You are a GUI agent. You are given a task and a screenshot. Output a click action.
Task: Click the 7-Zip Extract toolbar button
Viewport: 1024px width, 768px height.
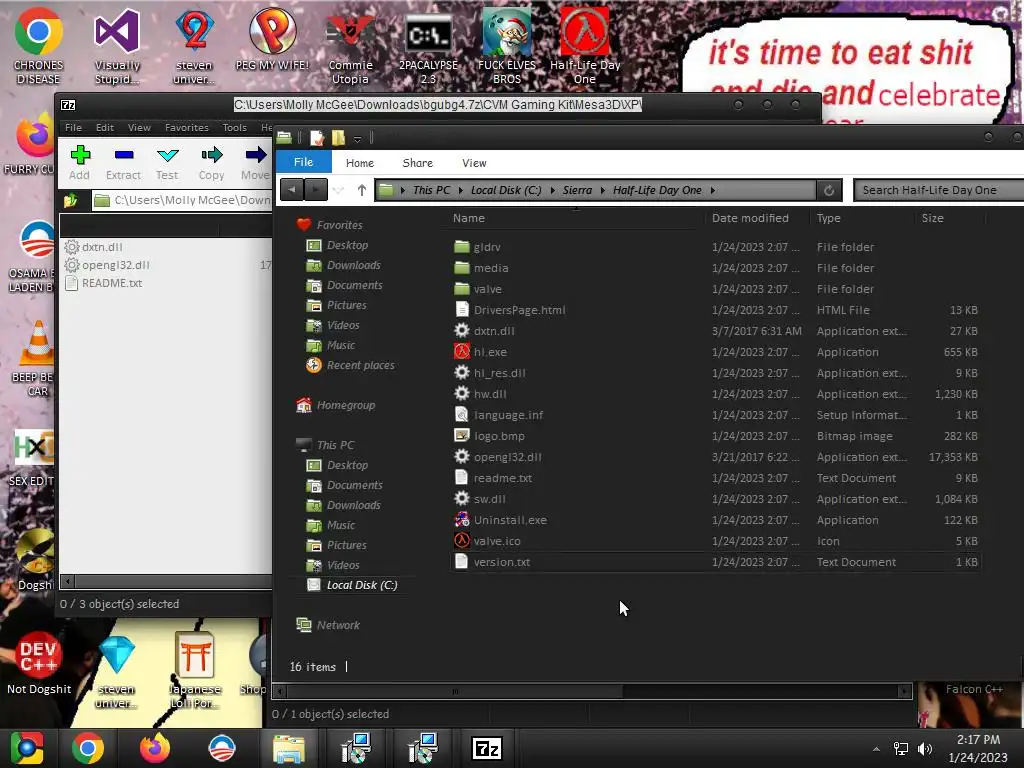click(x=123, y=163)
